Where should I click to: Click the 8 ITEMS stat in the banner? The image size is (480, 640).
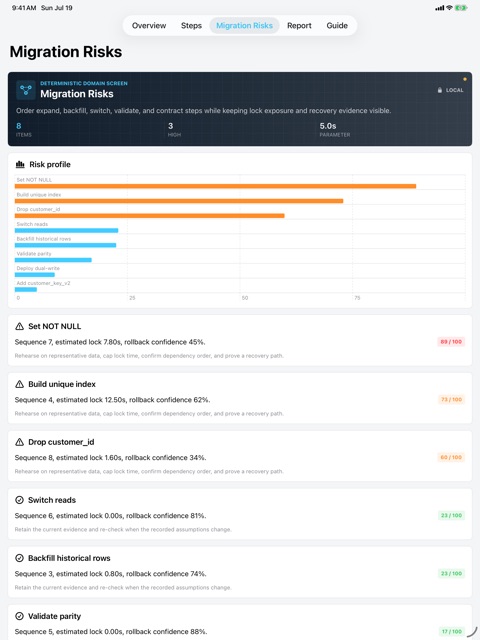point(24,129)
